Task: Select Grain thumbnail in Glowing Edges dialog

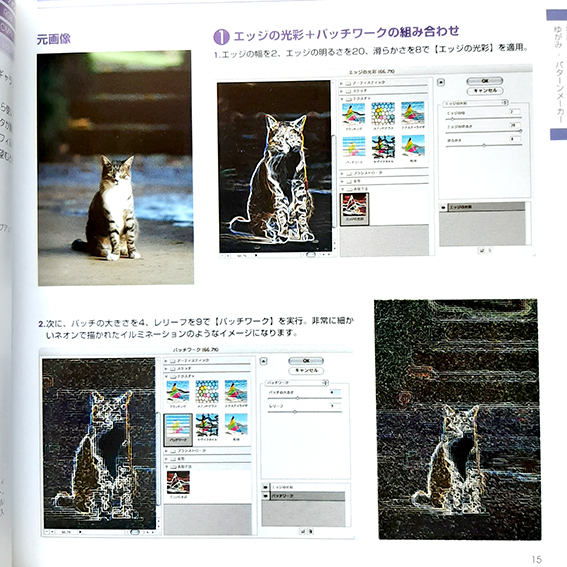Action: coord(413,146)
